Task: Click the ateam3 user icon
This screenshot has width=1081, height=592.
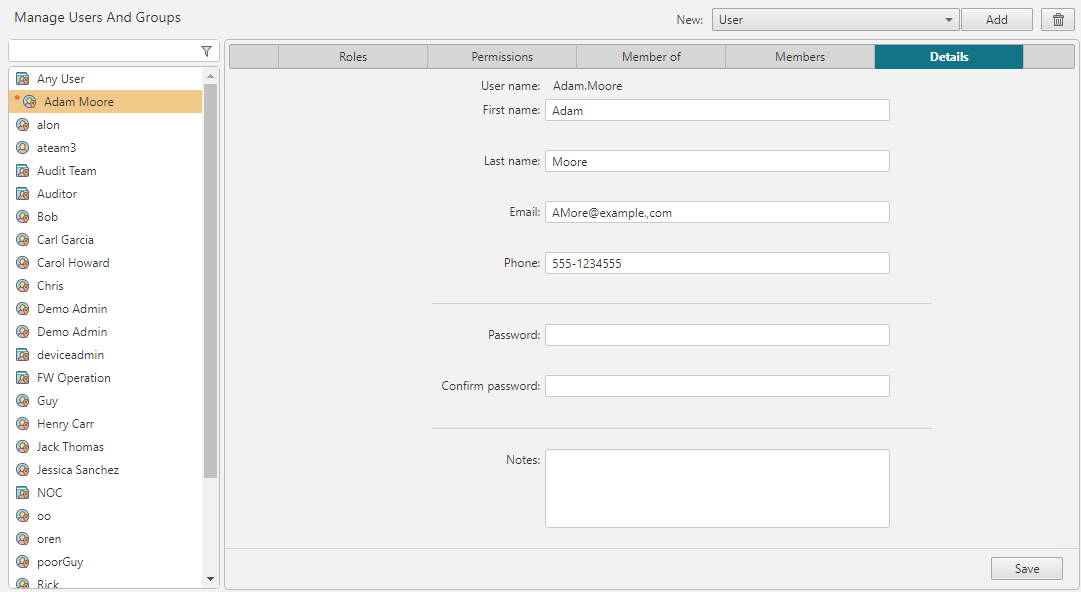Action: pyautogui.click(x=23, y=148)
